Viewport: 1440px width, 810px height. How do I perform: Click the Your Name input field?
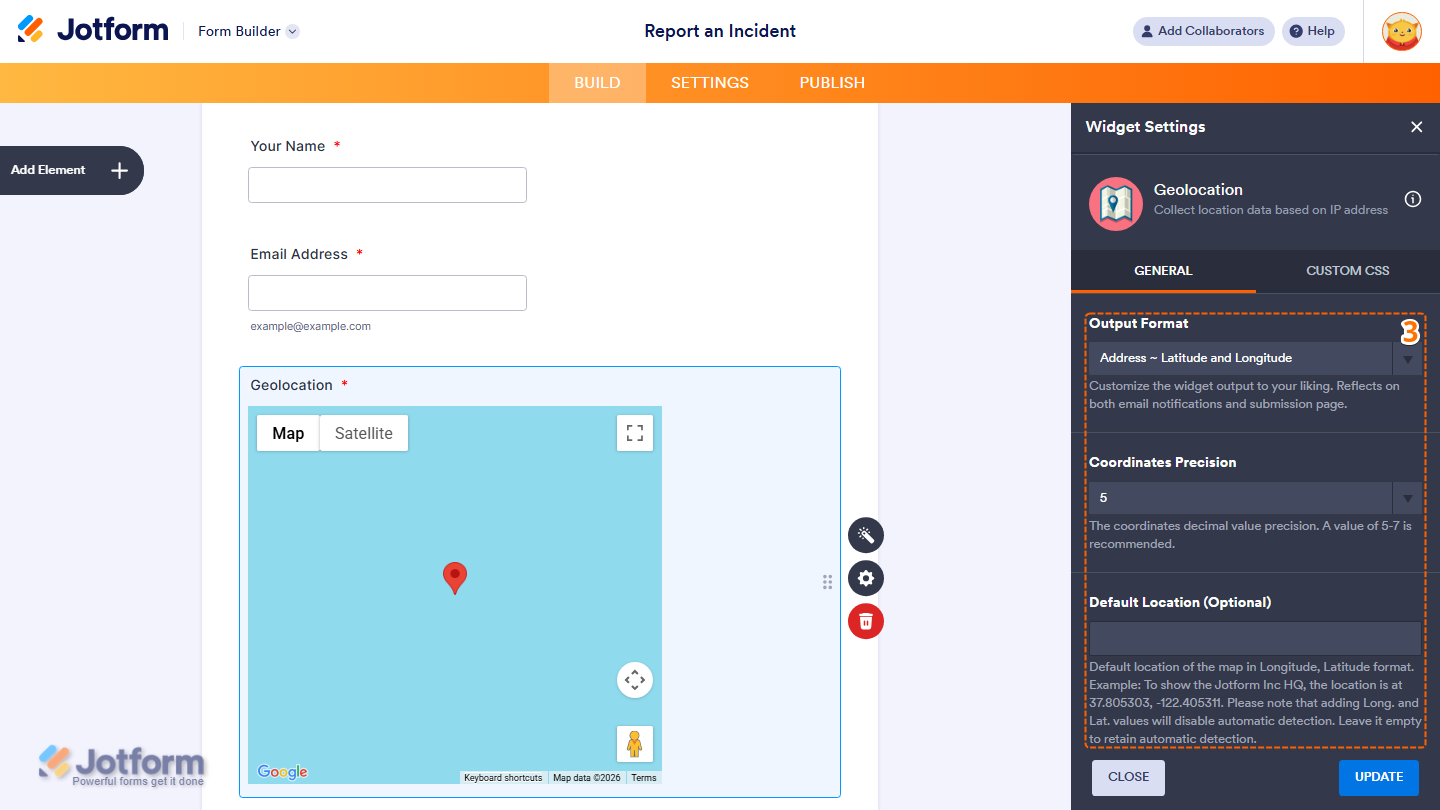click(x=387, y=185)
